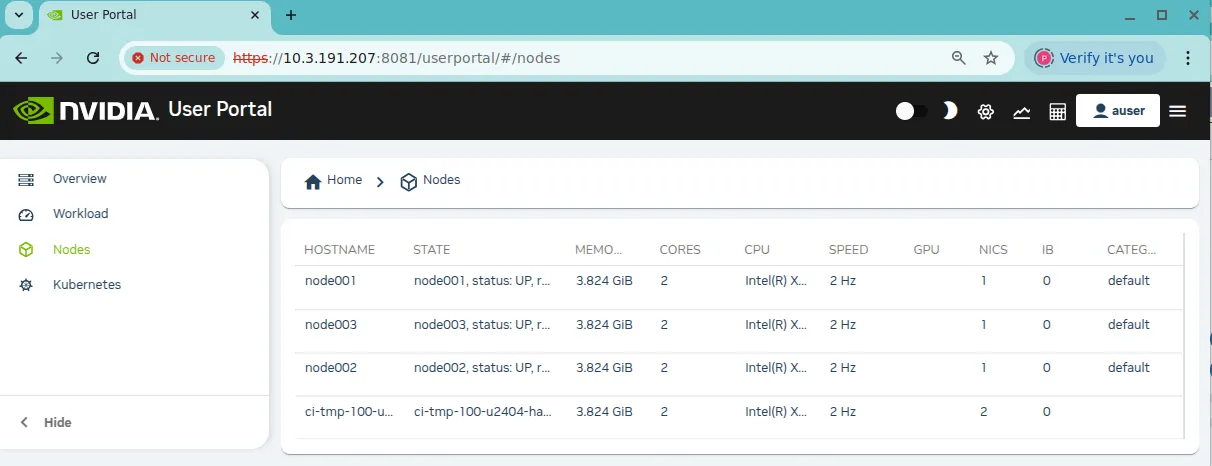Select Nodes in sidebar
The image size is (1212, 466).
(x=72, y=250)
